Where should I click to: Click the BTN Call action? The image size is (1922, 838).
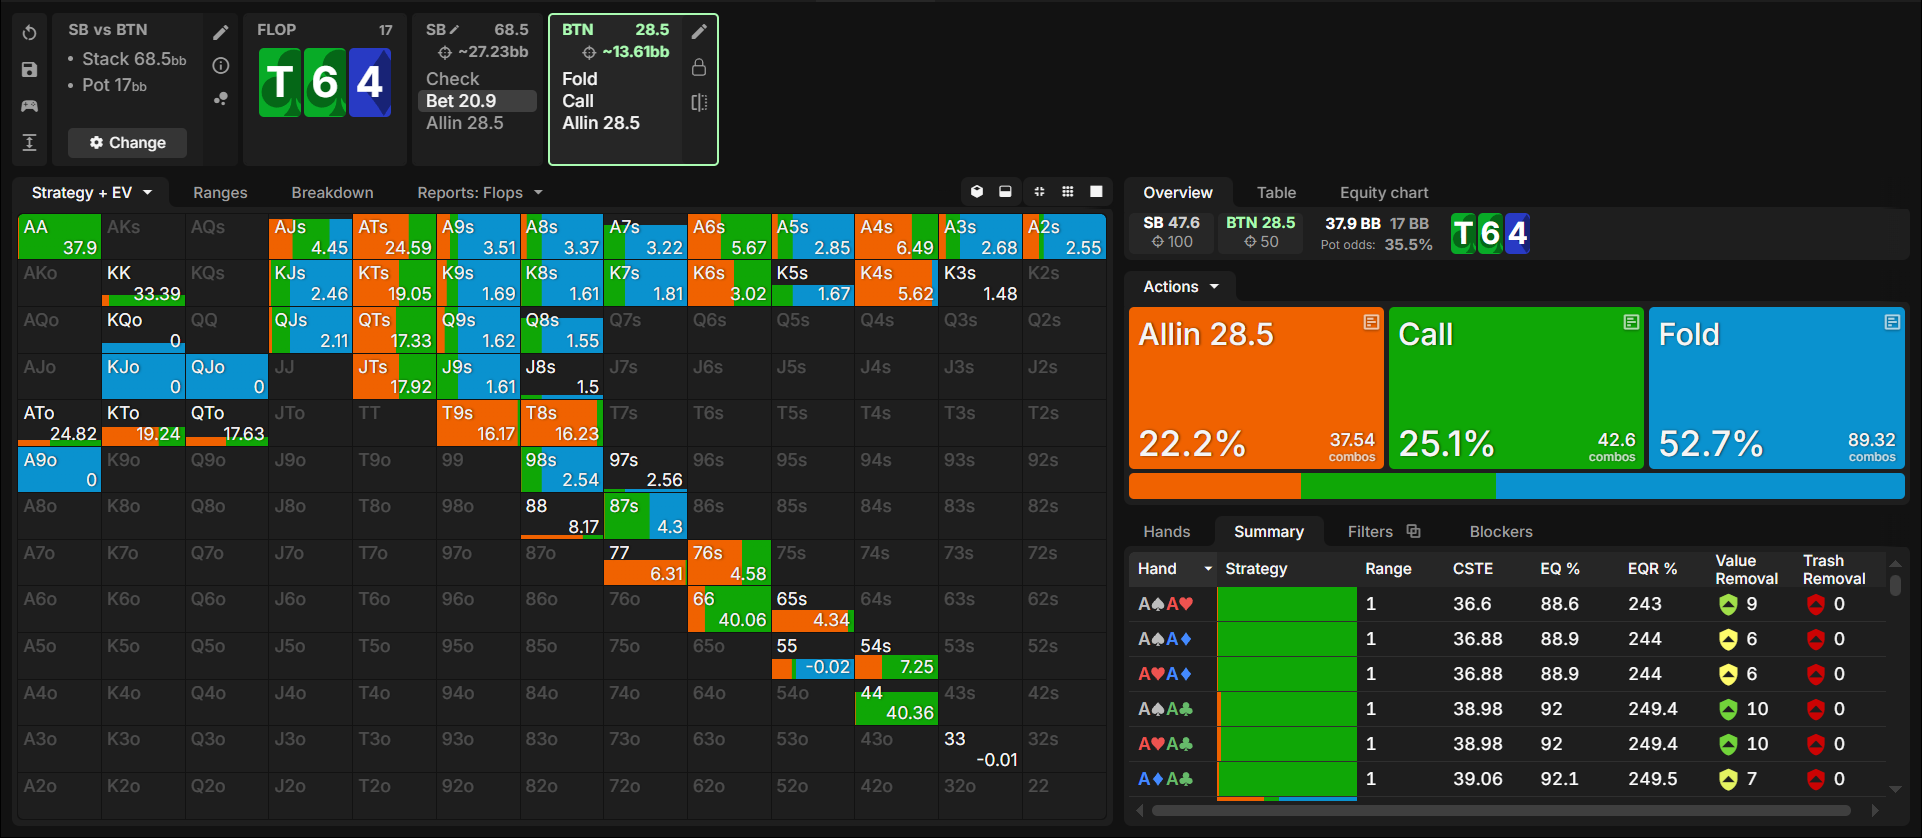(578, 101)
